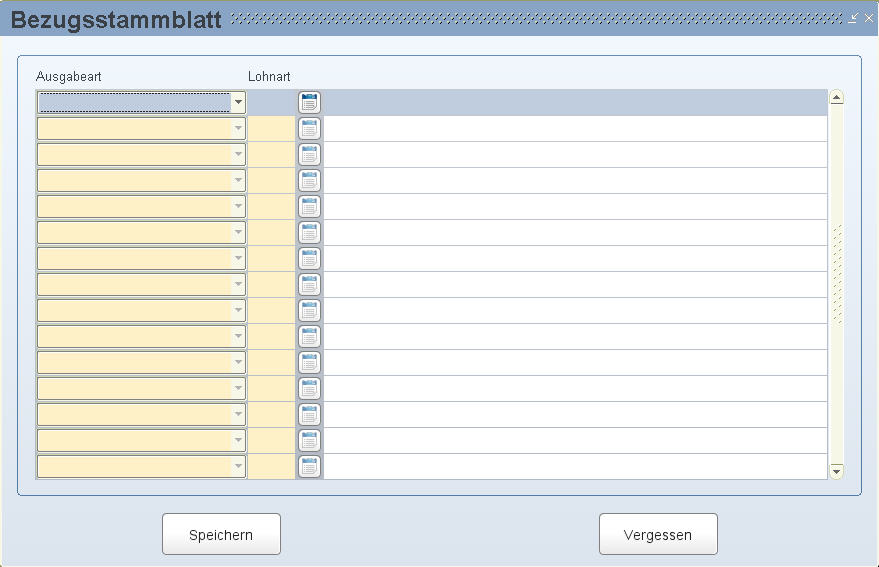Screen dimensions: 879x567
Task: Open Lohnart list icon in first row
Action: pyautogui.click(x=309, y=103)
